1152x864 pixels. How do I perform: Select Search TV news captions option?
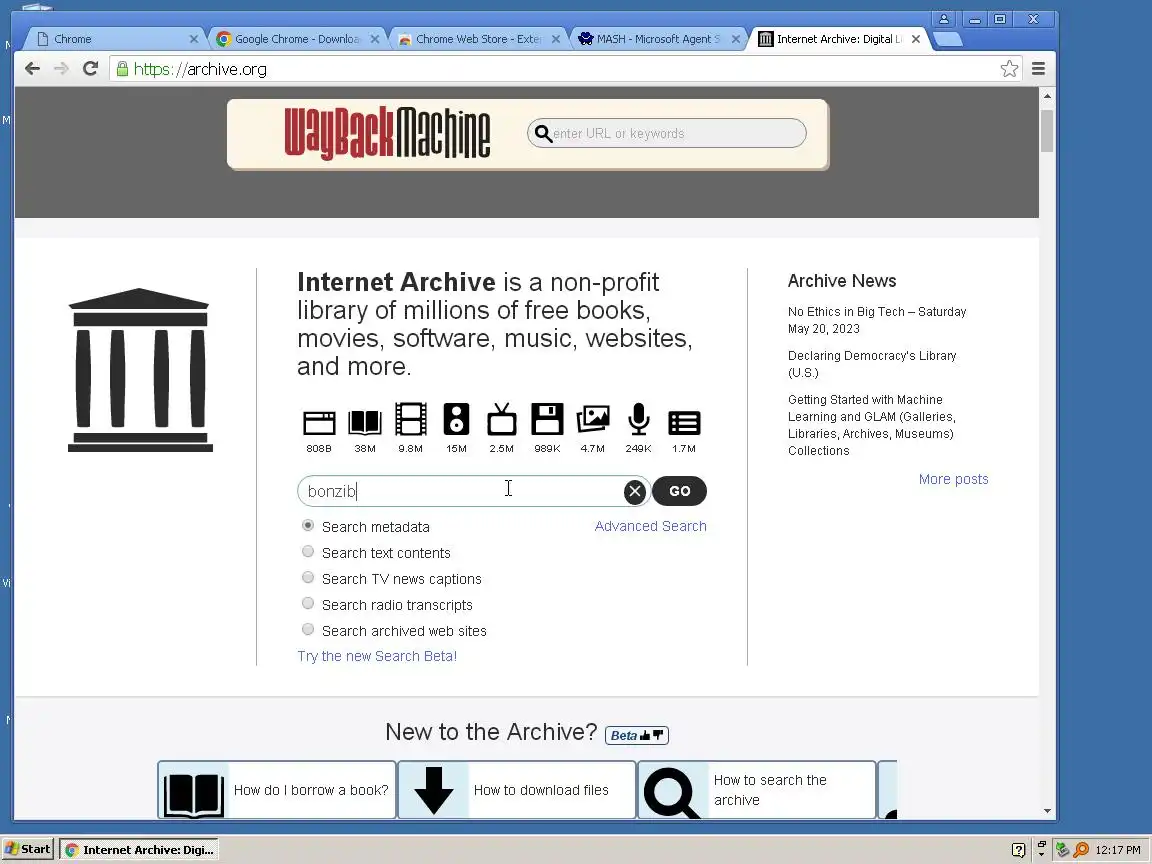tap(308, 577)
